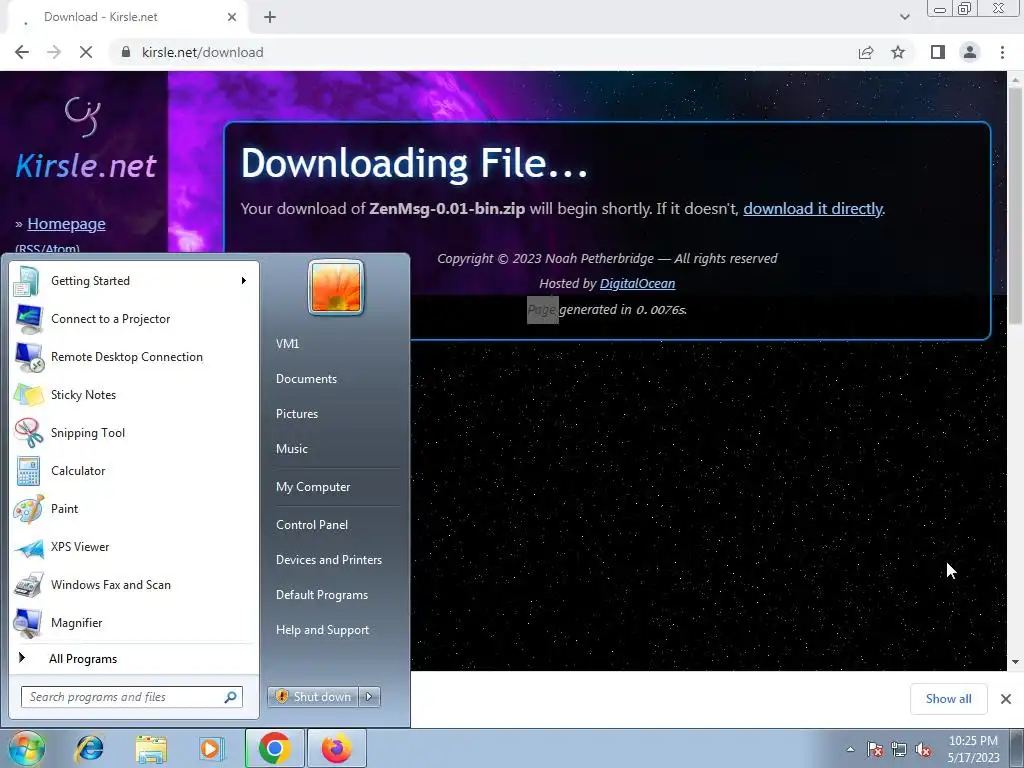
Task: Click the Windows Start orb
Action: (26, 748)
